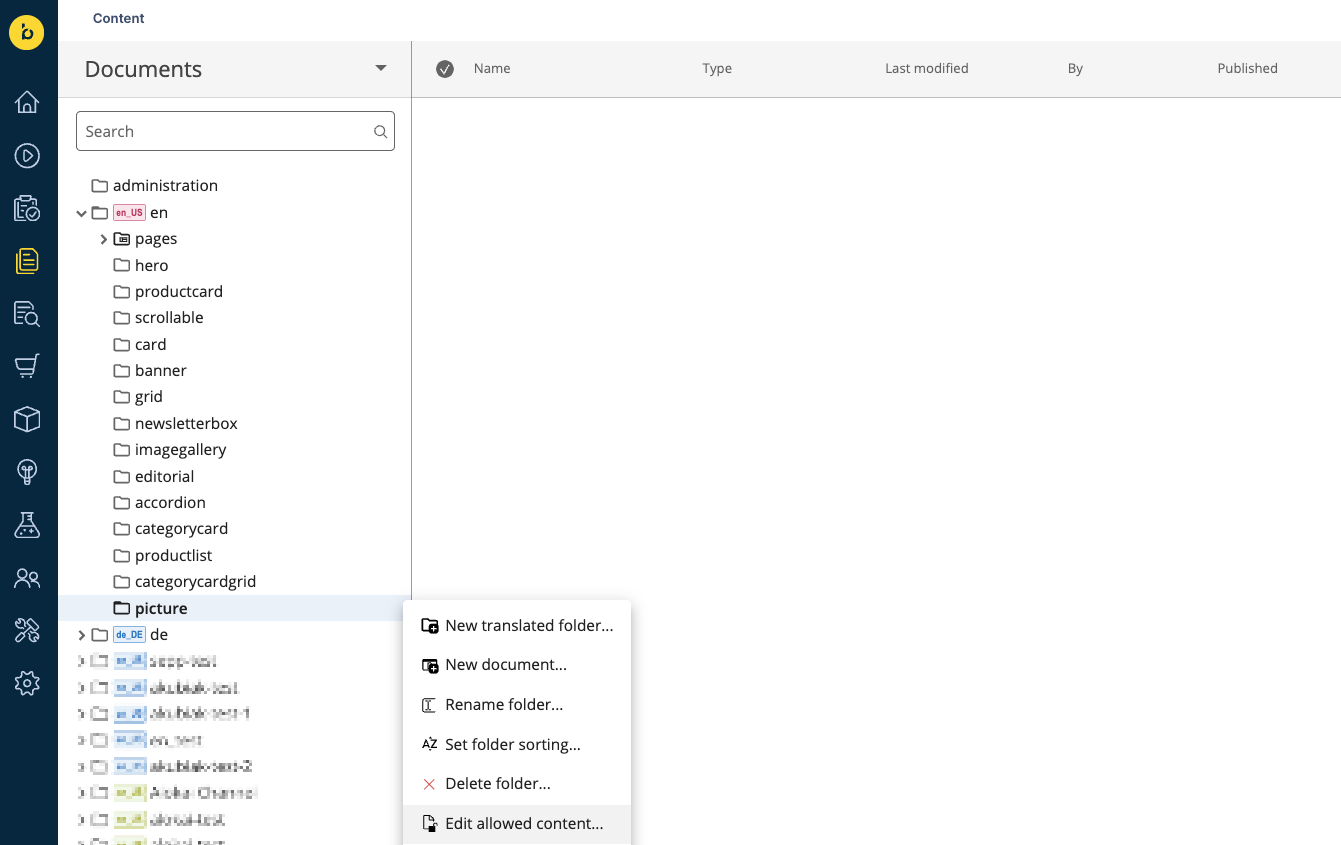The height and width of the screenshot is (845, 1341).
Task: Open the lightbulb insights sidebar icon
Action: pos(27,472)
